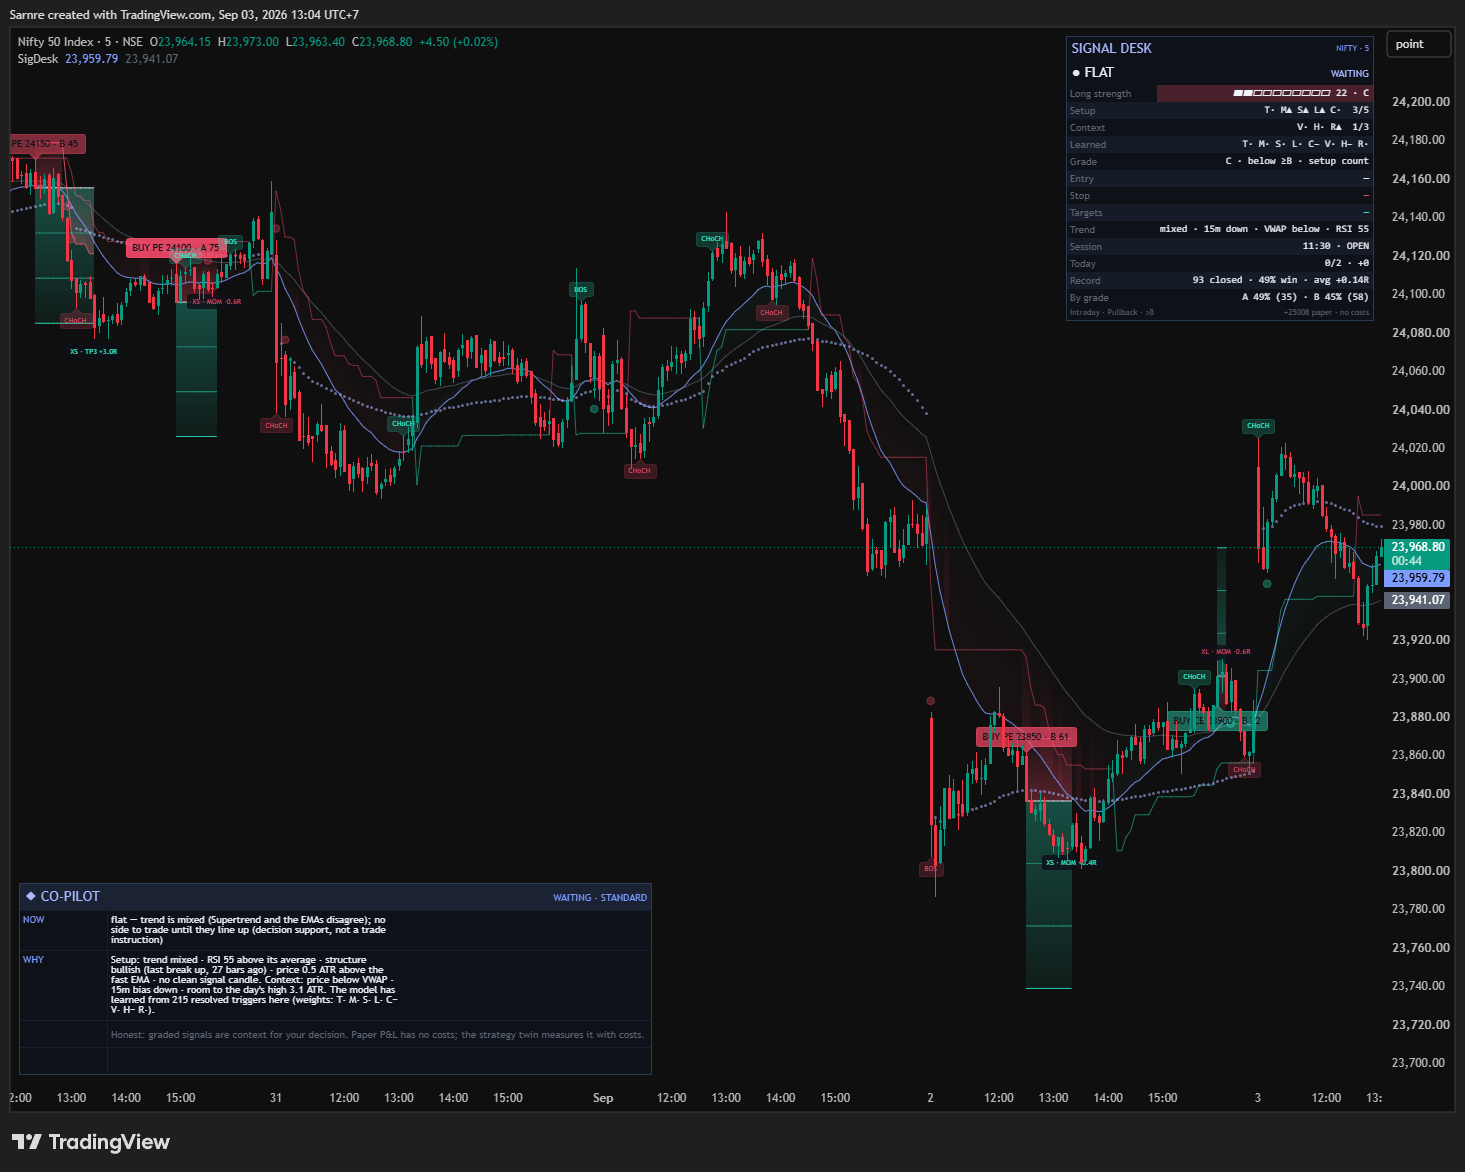This screenshot has height=1172, width=1465.
Task: Click the high price H23,973.00 value
Action: point(248,42)
